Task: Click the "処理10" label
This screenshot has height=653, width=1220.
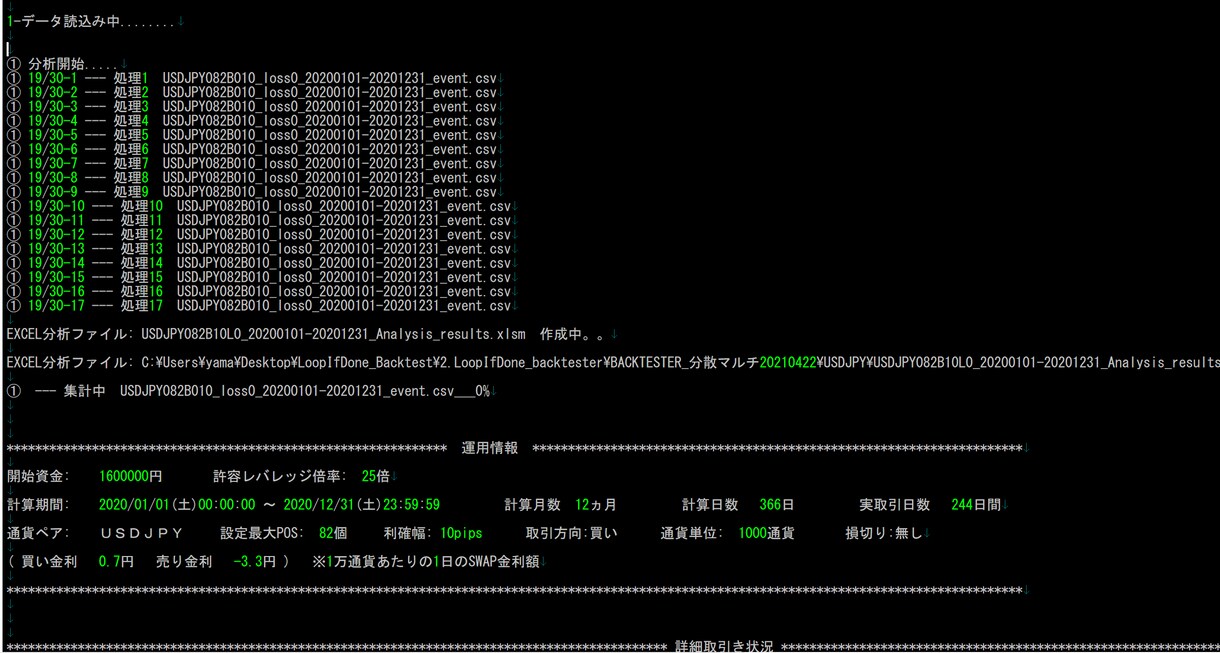Action: point(142,206)
